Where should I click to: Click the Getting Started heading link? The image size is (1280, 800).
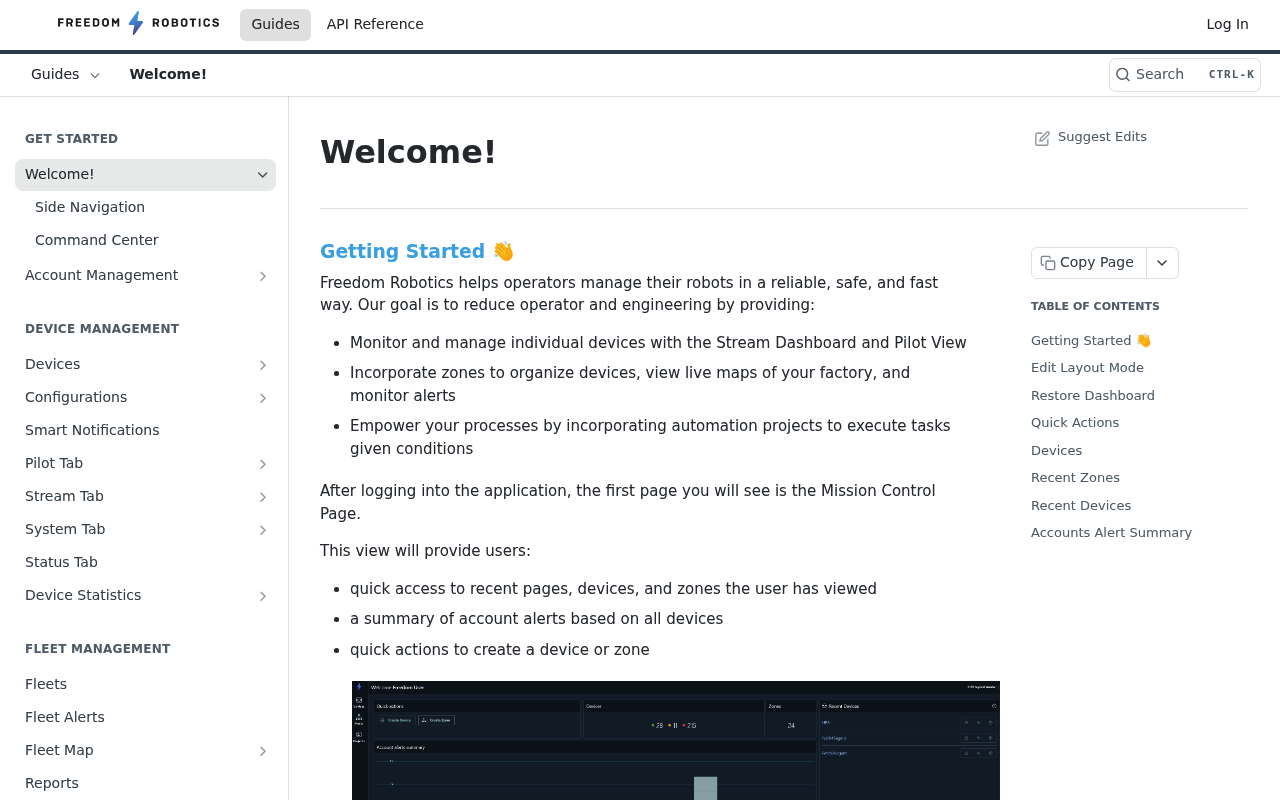[x=417, y=251]
